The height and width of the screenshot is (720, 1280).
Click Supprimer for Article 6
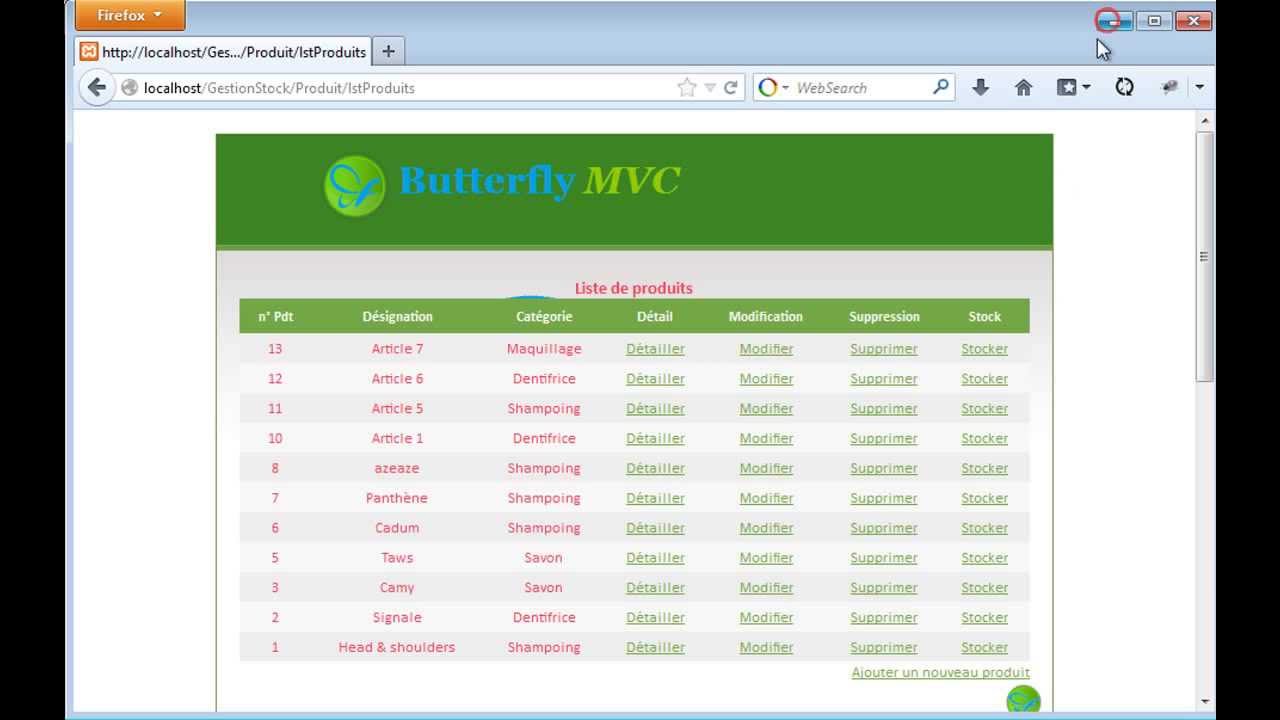884,378
